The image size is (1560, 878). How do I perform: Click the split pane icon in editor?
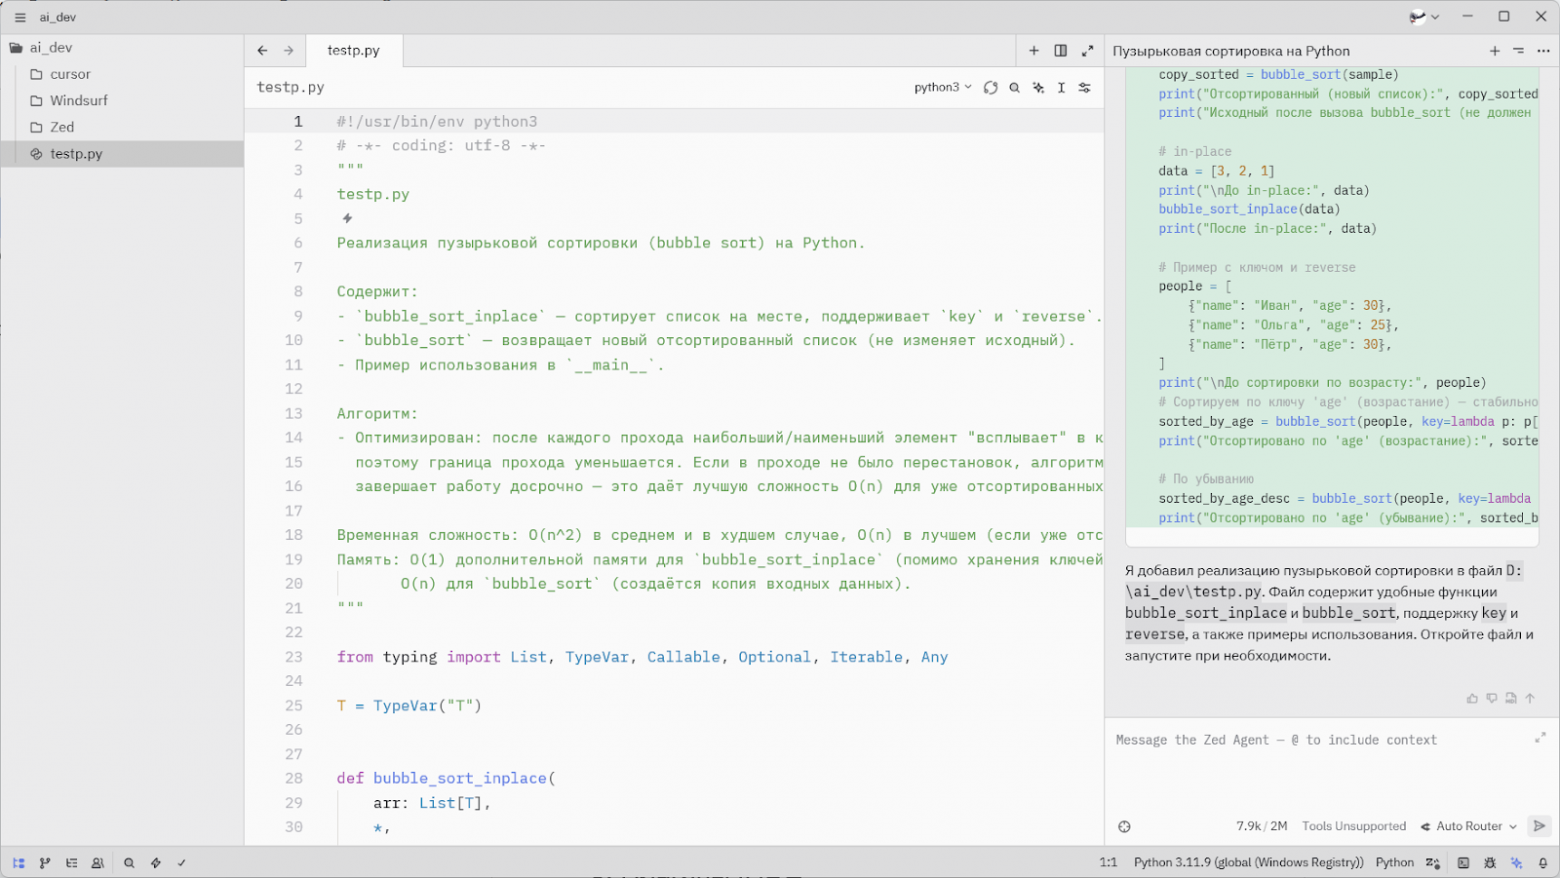pos(1060,50)
